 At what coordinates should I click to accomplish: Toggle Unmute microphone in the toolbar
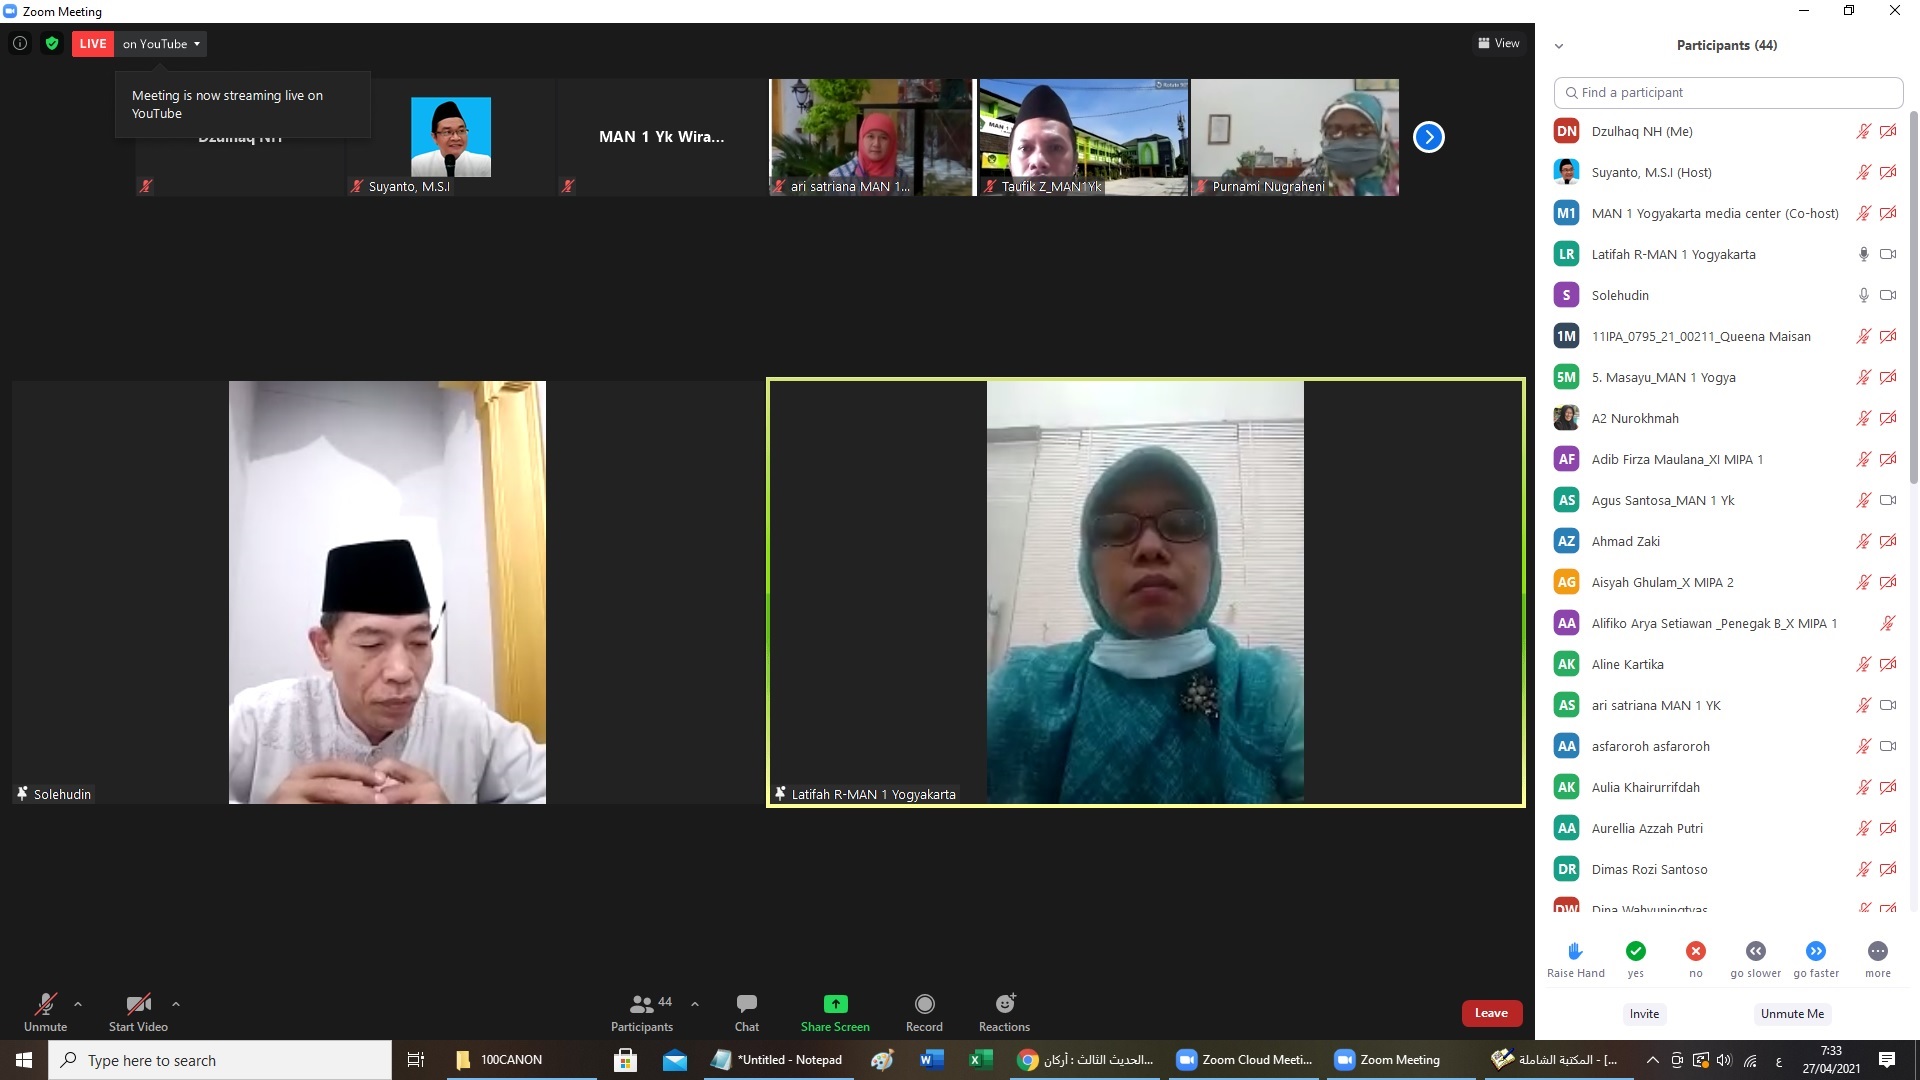(x=45, y=1004)
